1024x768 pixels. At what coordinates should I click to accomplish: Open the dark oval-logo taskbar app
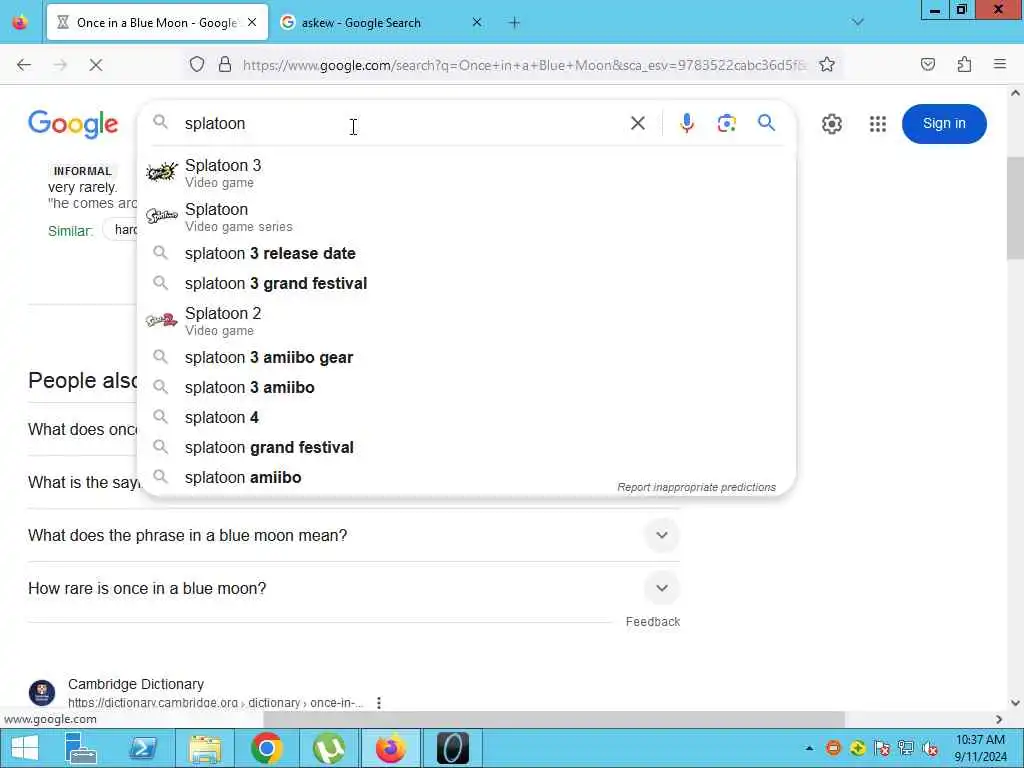tap(453, 748)
